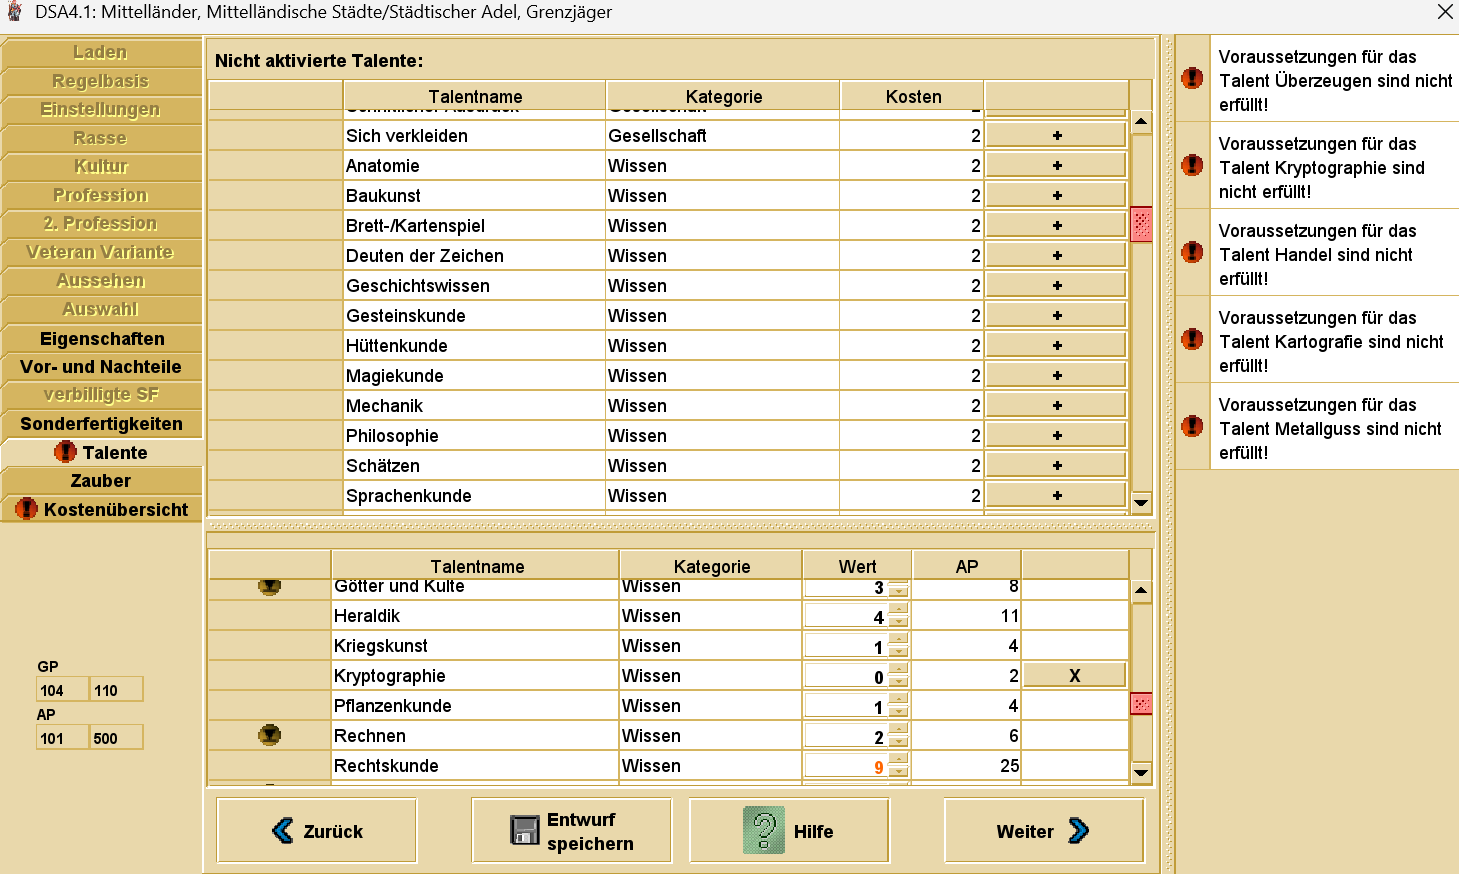
Task: Click the floppy disk Entwurf speichern icon
Action: (524, 830)
